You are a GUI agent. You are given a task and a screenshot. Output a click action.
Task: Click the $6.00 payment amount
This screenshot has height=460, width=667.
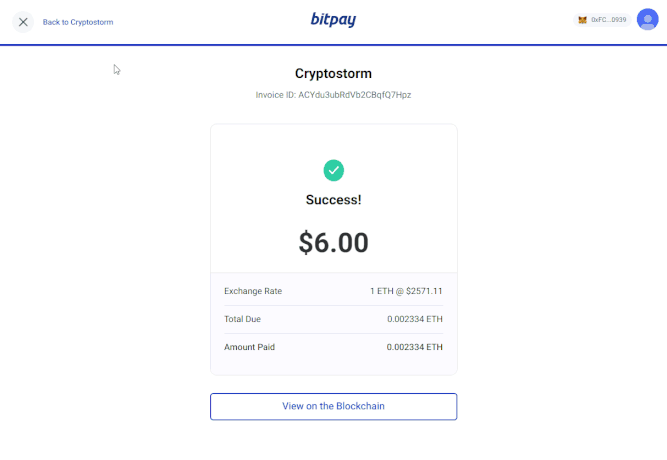tap(333, 242)
